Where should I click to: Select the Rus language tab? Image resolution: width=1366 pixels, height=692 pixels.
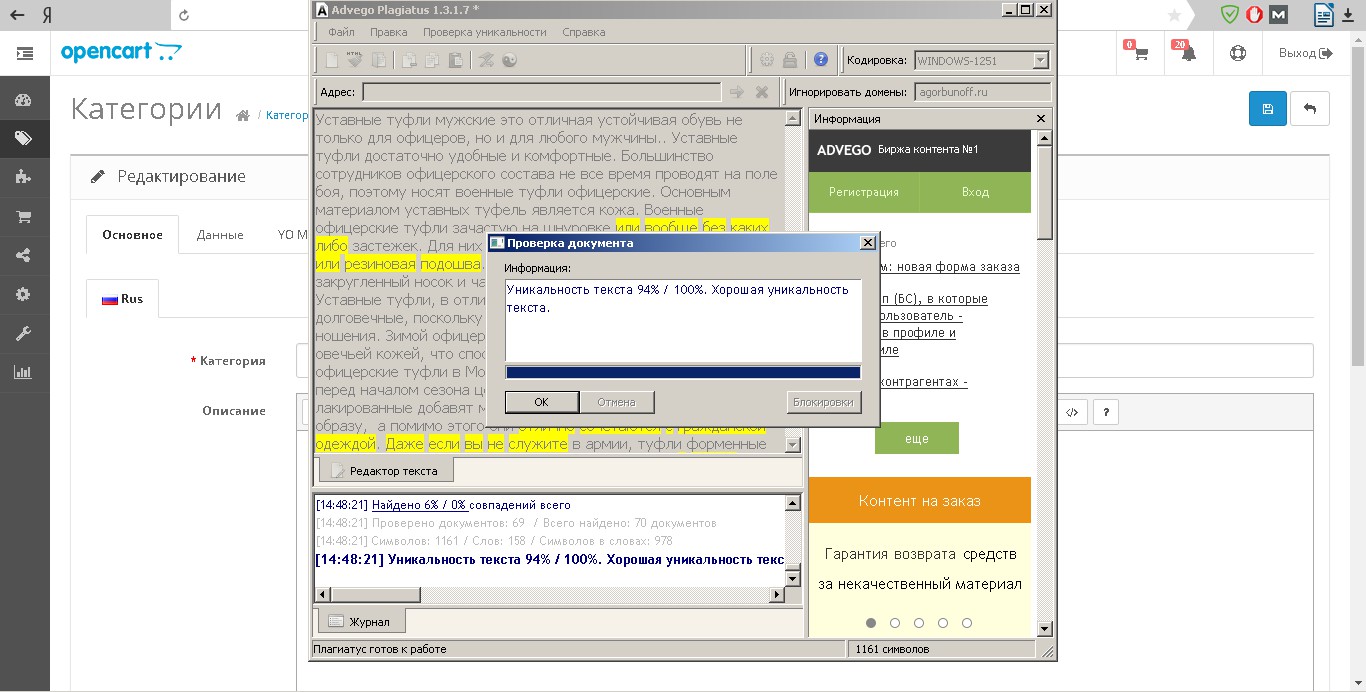(x=122, y=299)
